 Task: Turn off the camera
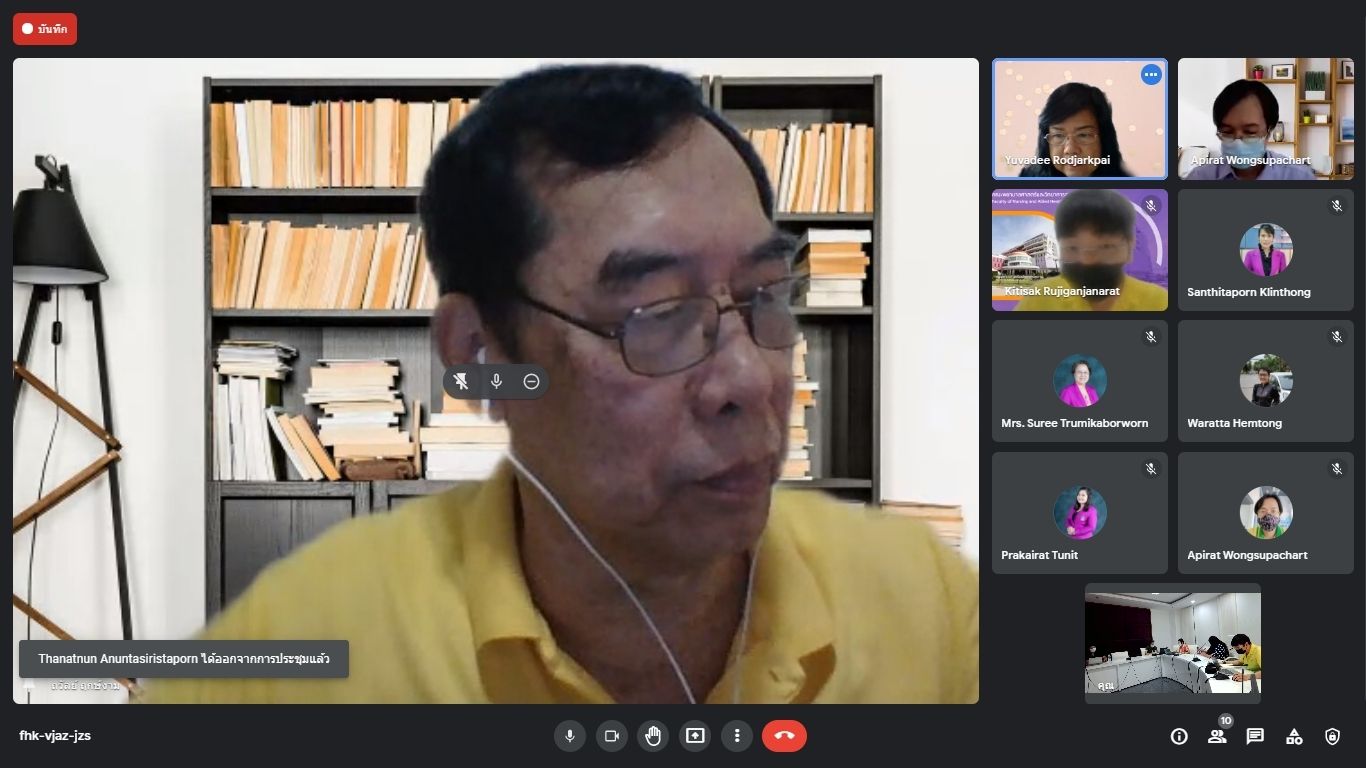click(612, 736)
